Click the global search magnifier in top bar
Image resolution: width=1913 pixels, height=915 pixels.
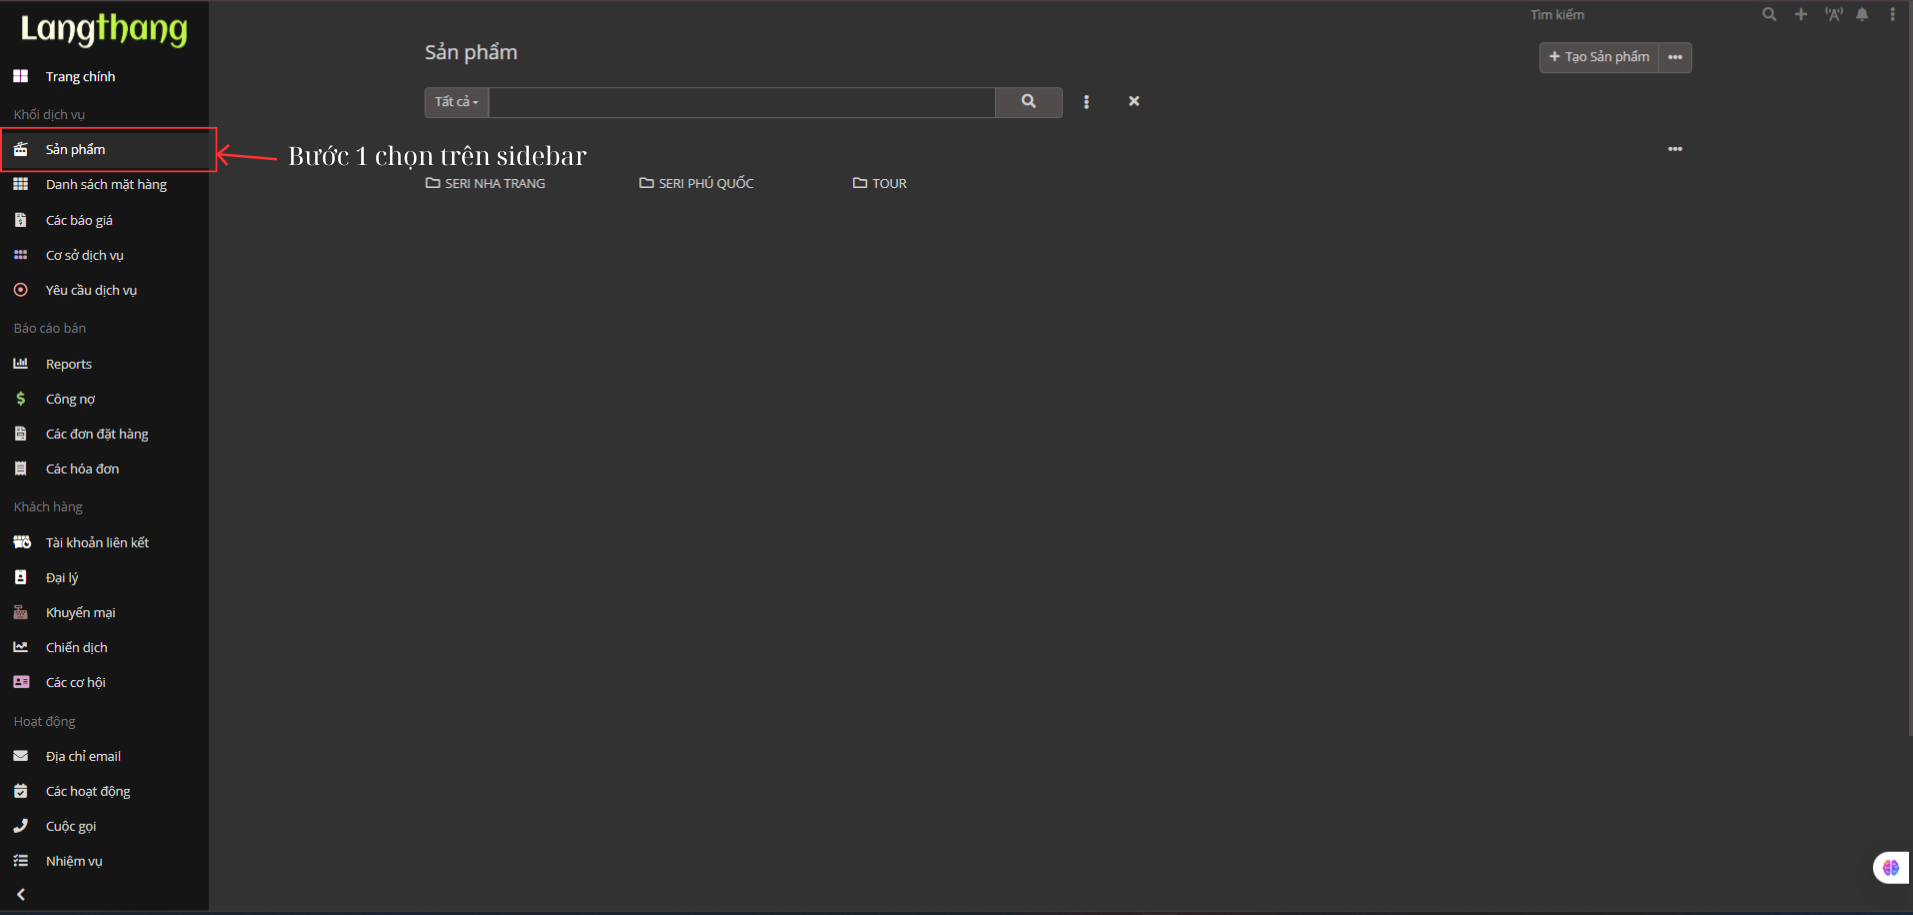(x=1769, y=15)
